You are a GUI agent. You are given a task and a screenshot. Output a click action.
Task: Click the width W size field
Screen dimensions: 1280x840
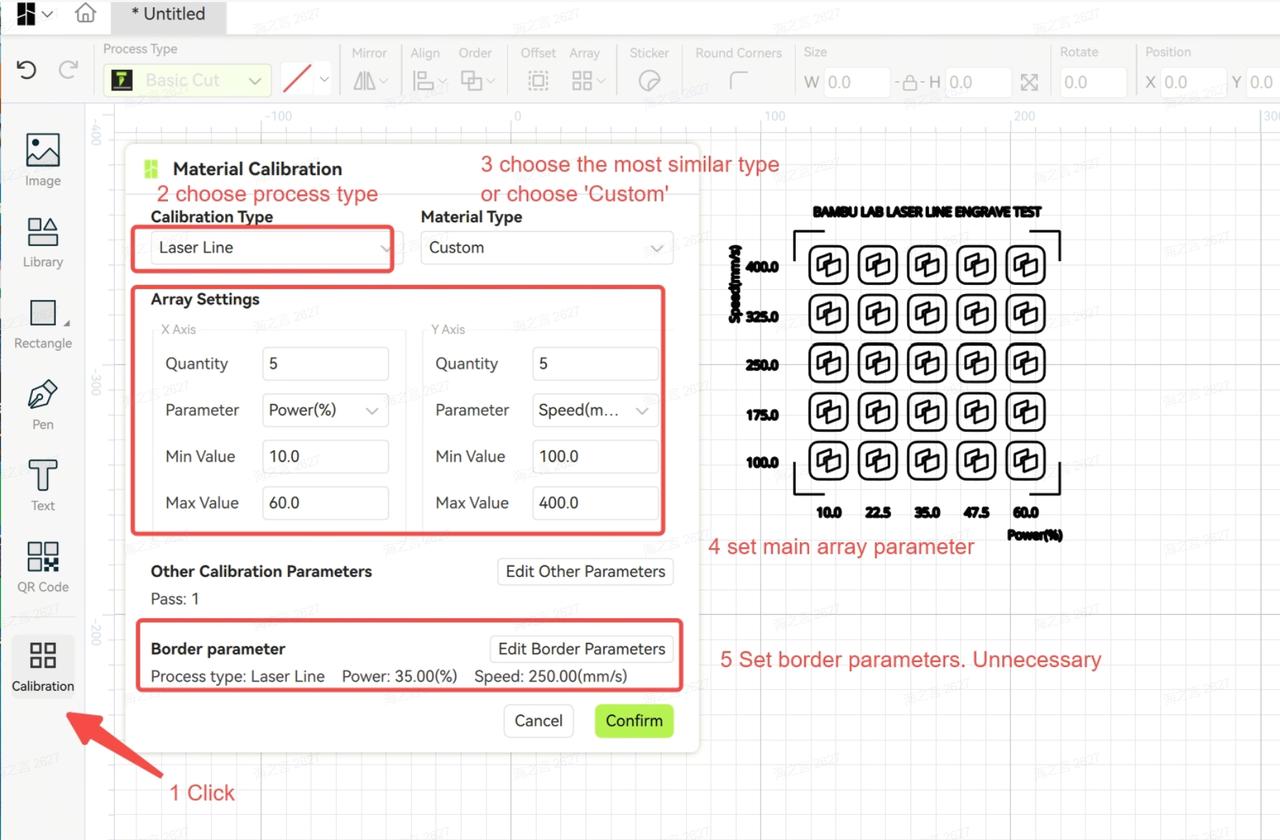[857, 82]
